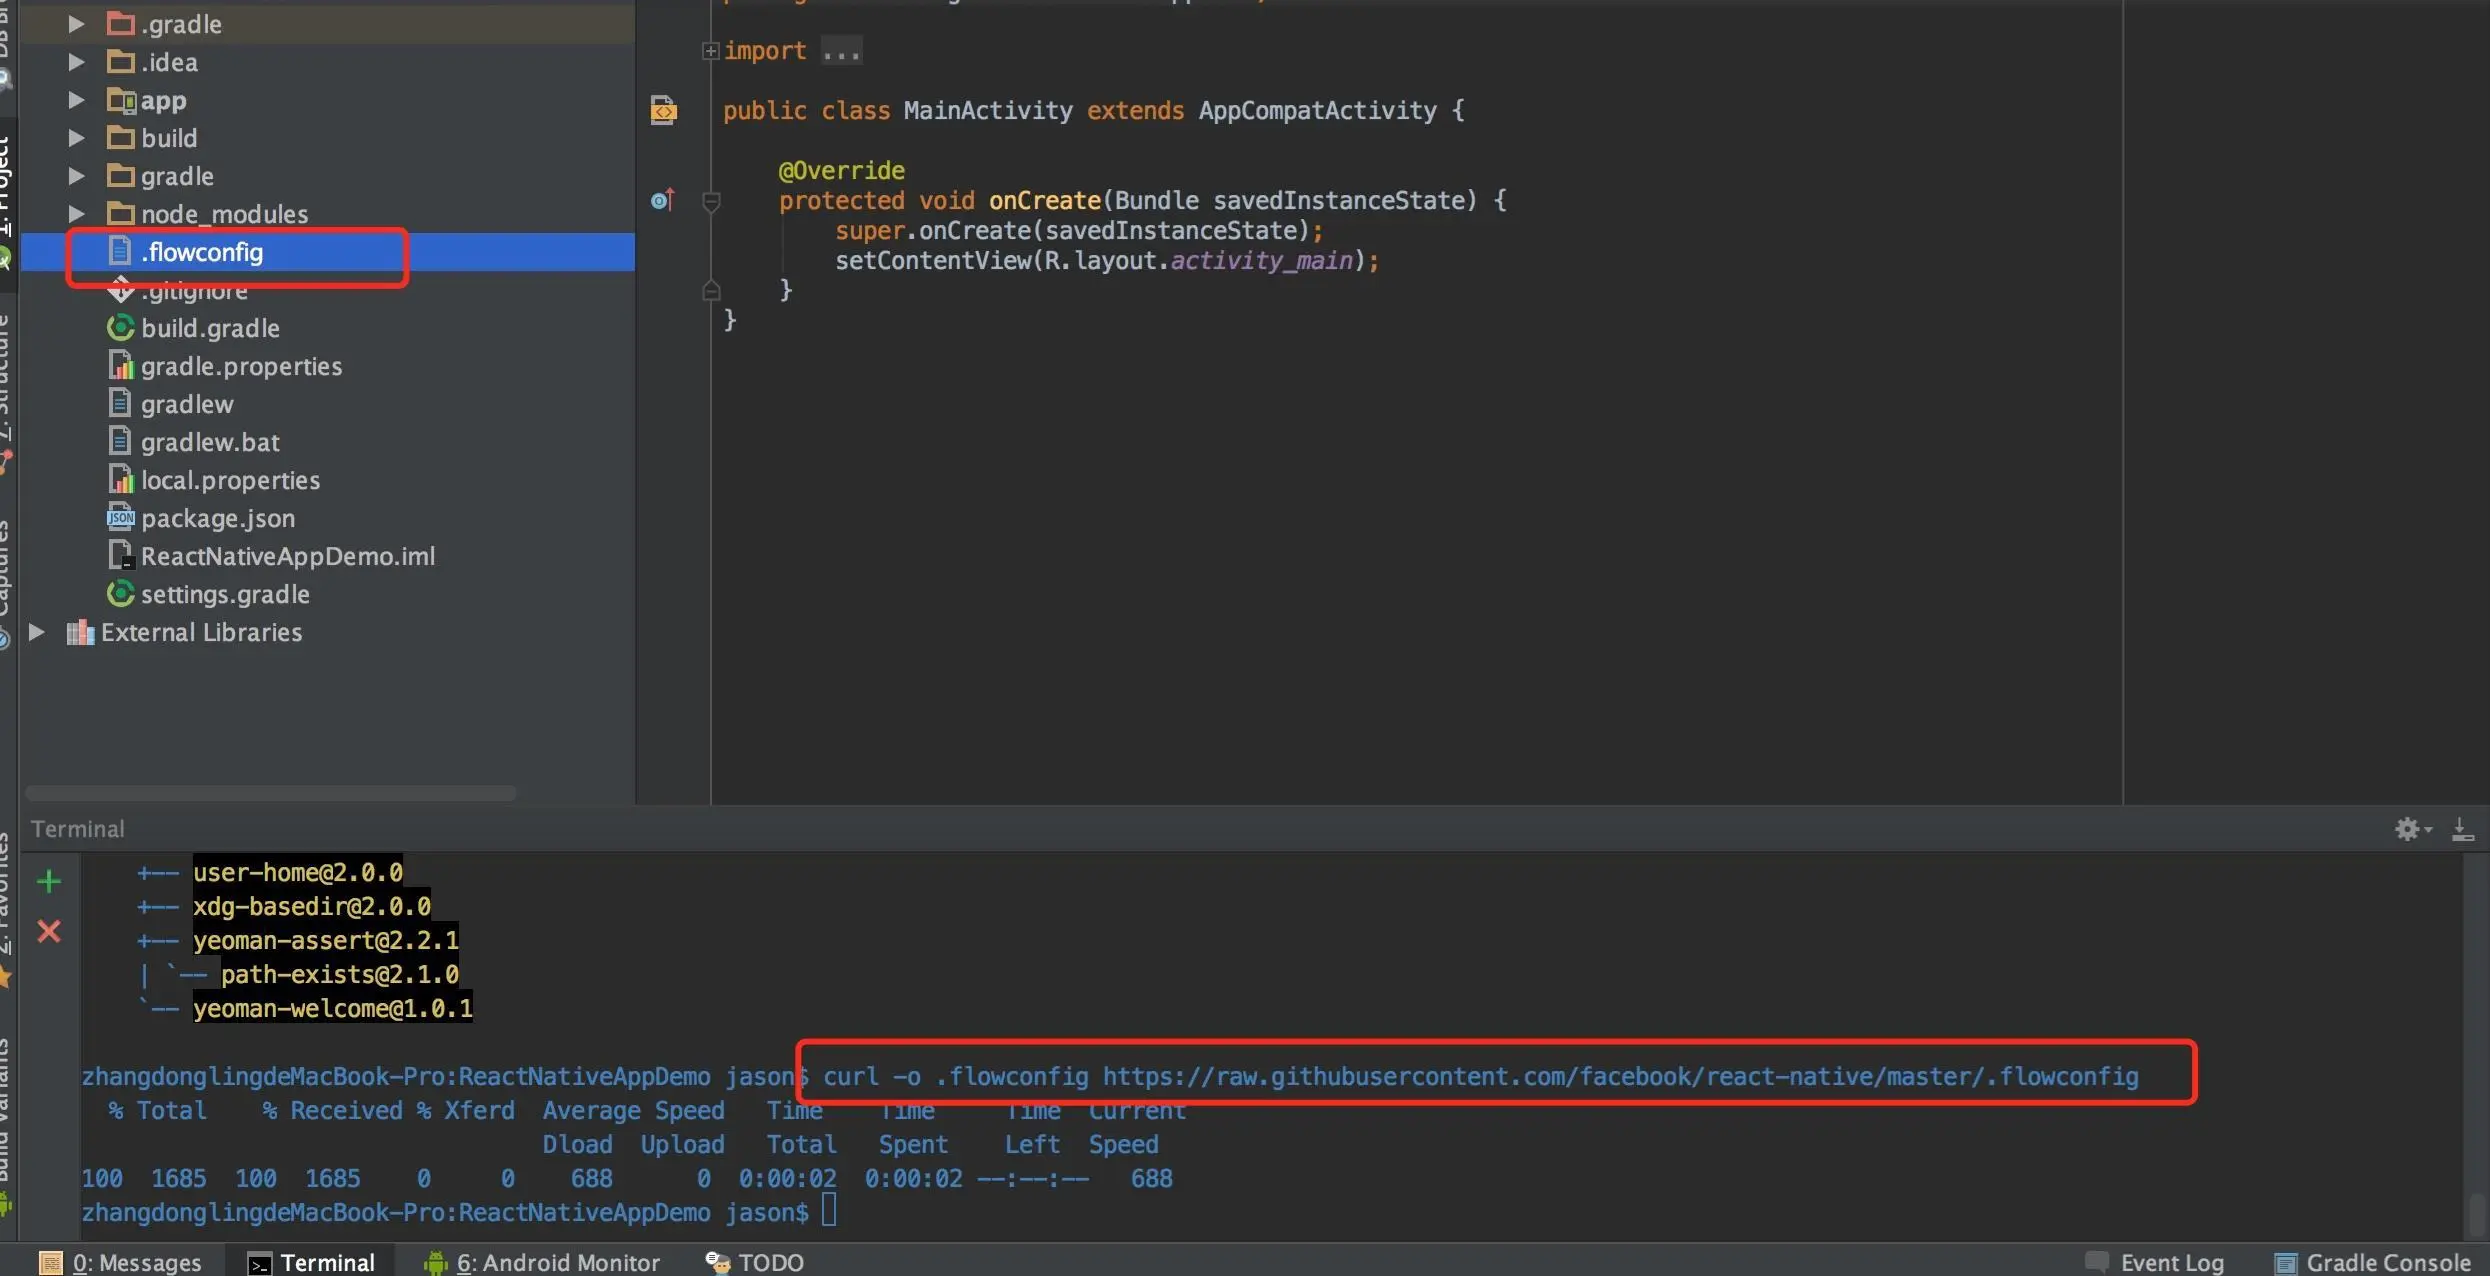Click the project tree horizontal scrollbar
2490x1276 pixels.
(x=270, y=793)
